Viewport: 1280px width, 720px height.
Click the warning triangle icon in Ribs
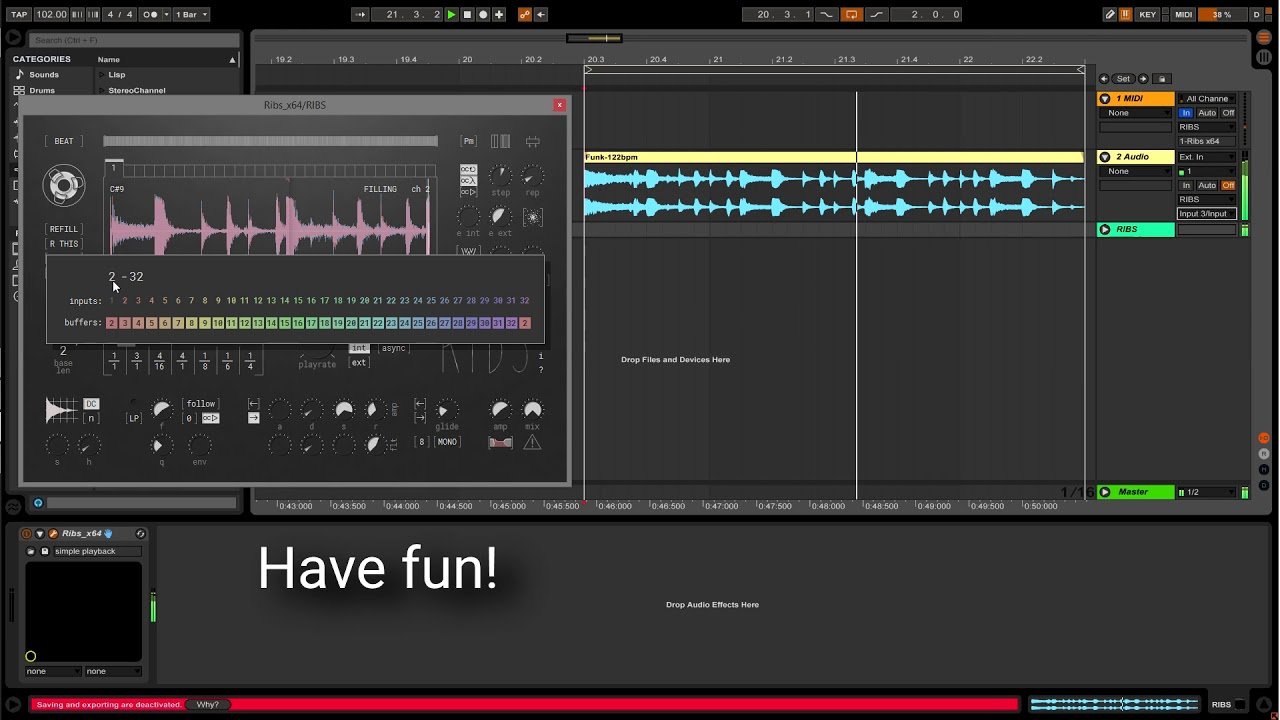(x=532, y=442)
